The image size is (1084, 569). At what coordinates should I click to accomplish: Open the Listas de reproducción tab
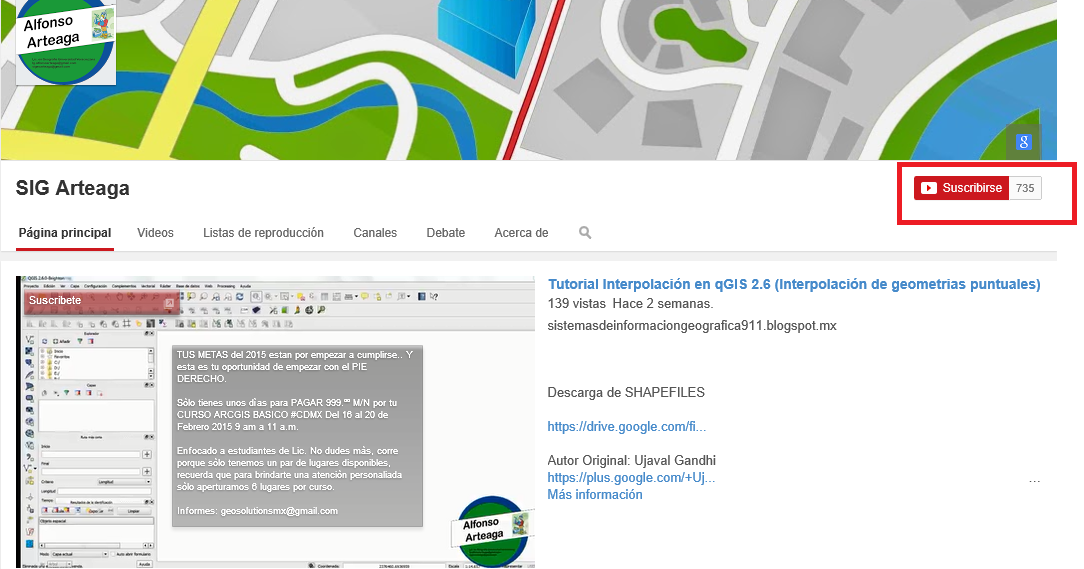point(263,233)
